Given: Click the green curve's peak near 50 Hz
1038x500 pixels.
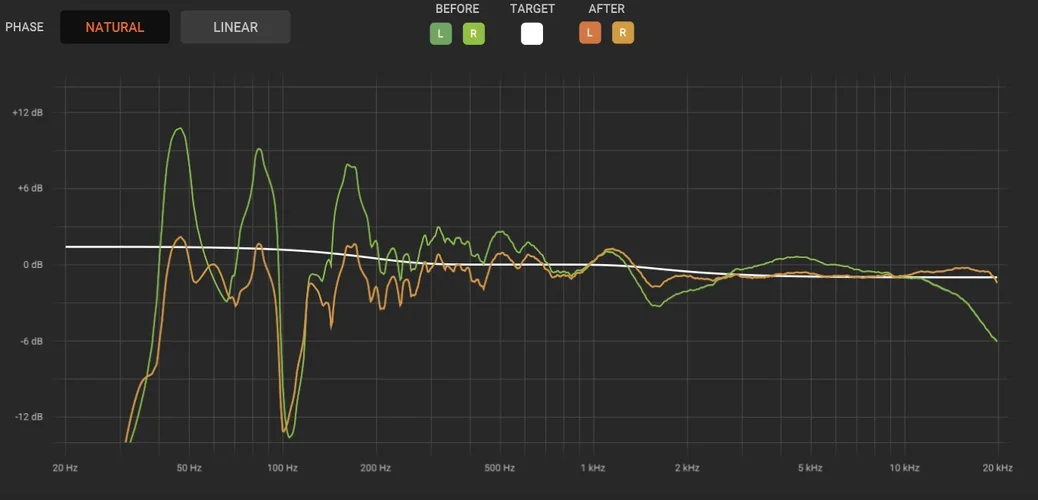Looking at the screenshot, I should pos(179,128).
